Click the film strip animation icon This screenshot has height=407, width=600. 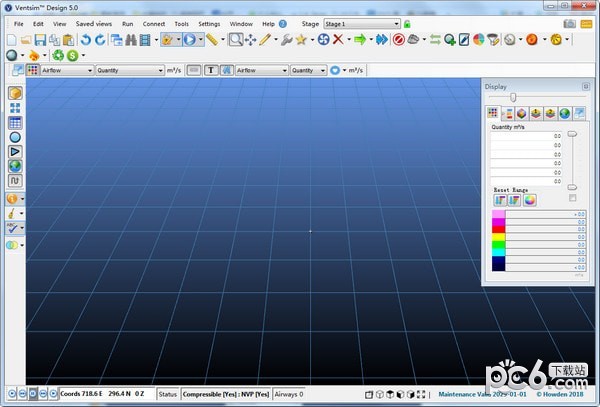[145, 39]
